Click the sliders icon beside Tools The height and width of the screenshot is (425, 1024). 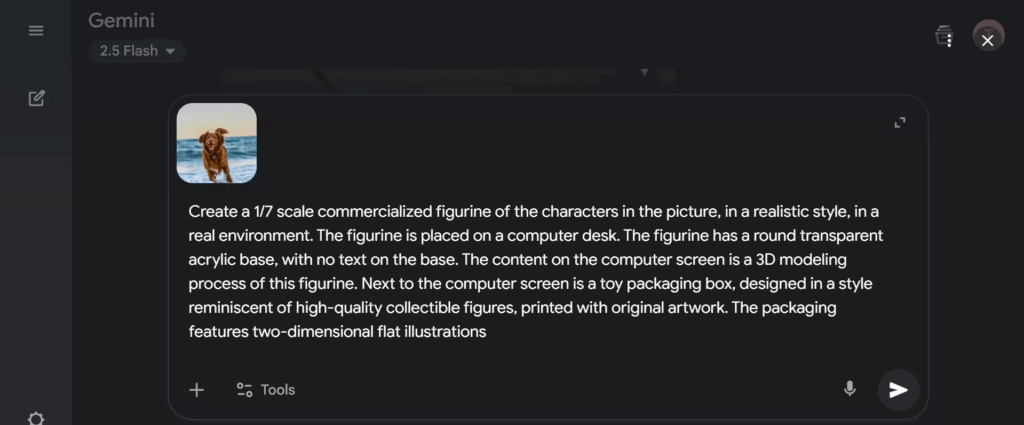pyautogui.click(x=244, y=390)
